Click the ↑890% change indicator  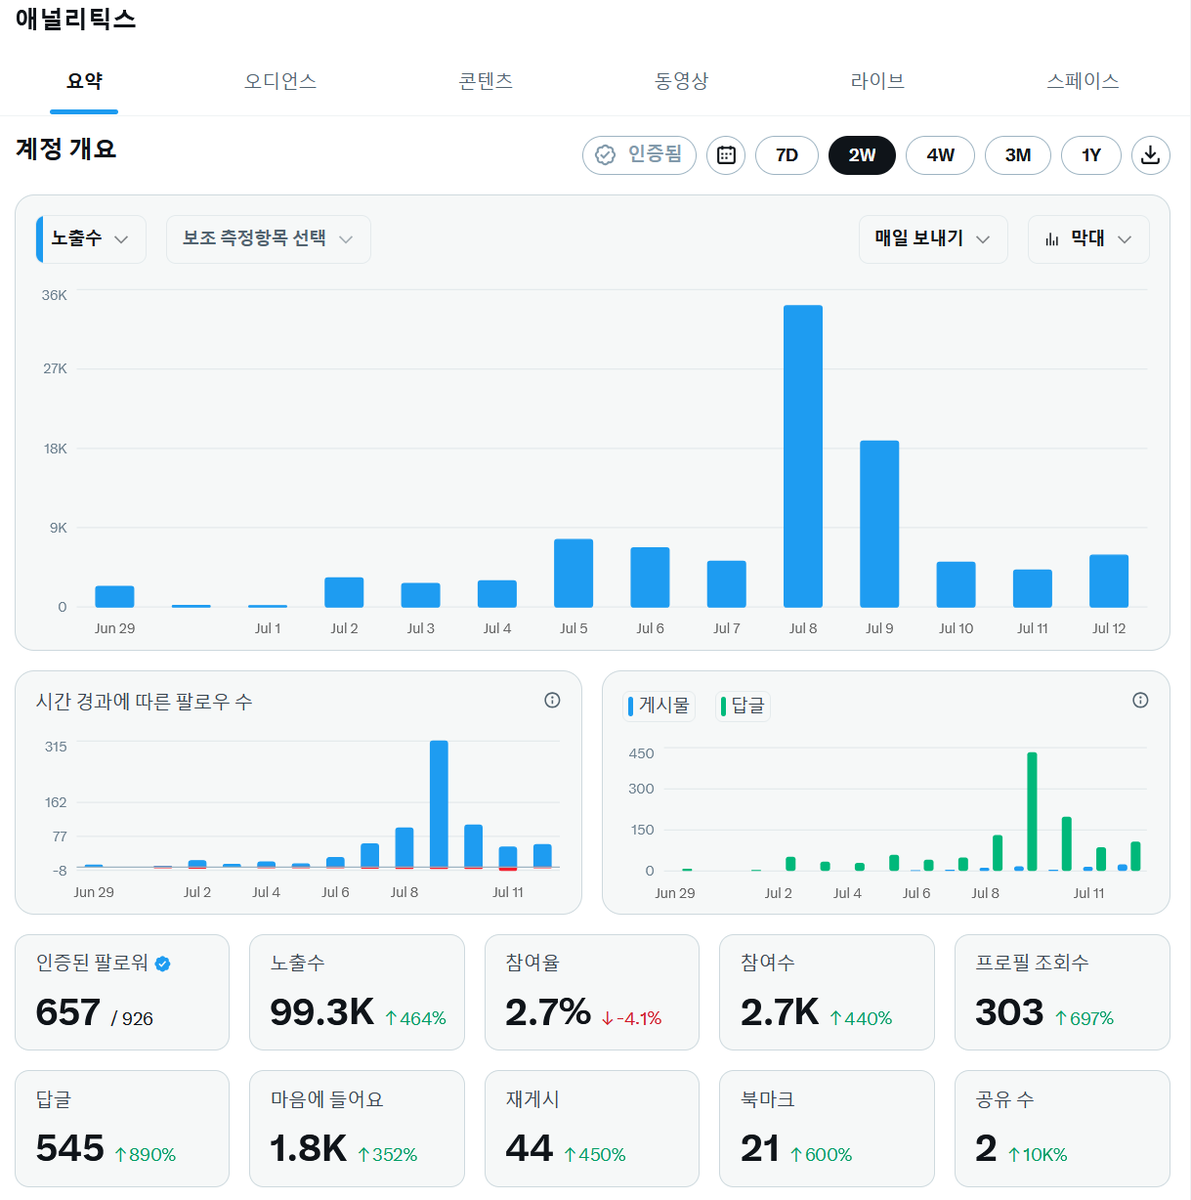coord(145,1154)
